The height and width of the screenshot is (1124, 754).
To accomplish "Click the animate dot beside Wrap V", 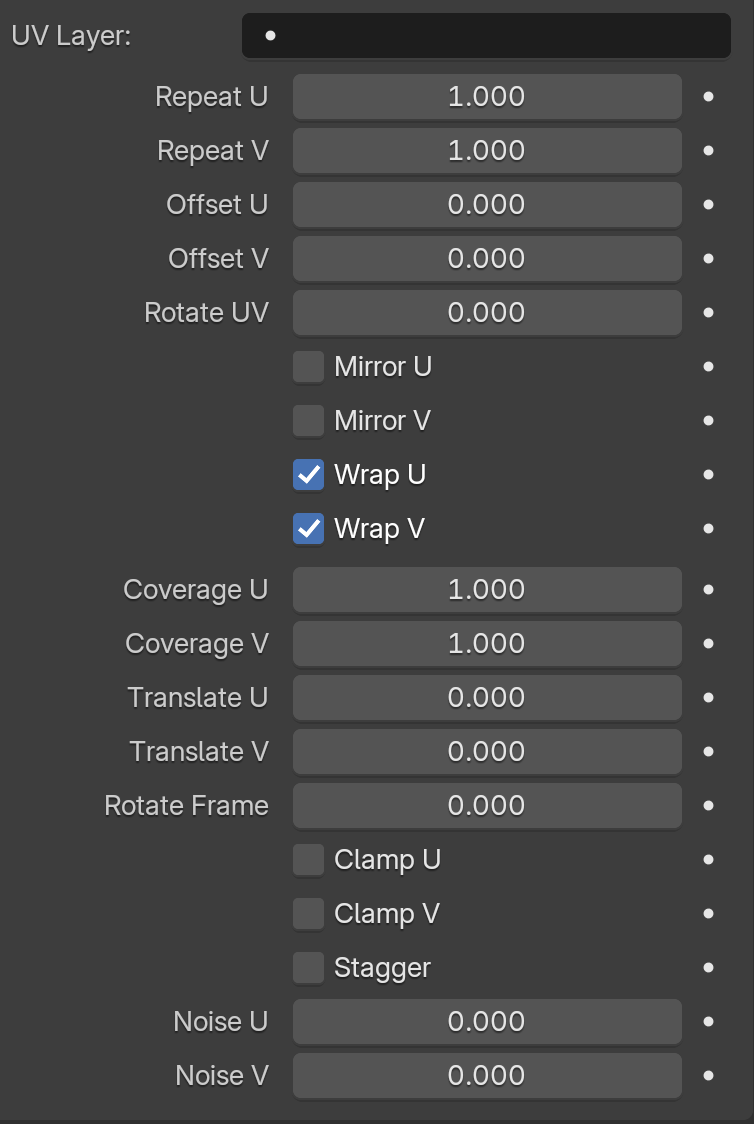I will [708, 528].
